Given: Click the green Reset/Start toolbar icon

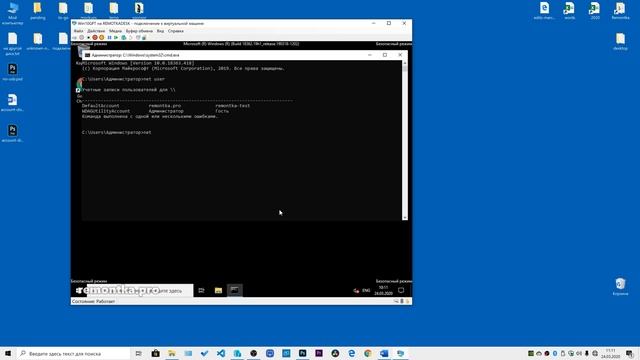Looking at the screenshot, I should pos(116,38).
